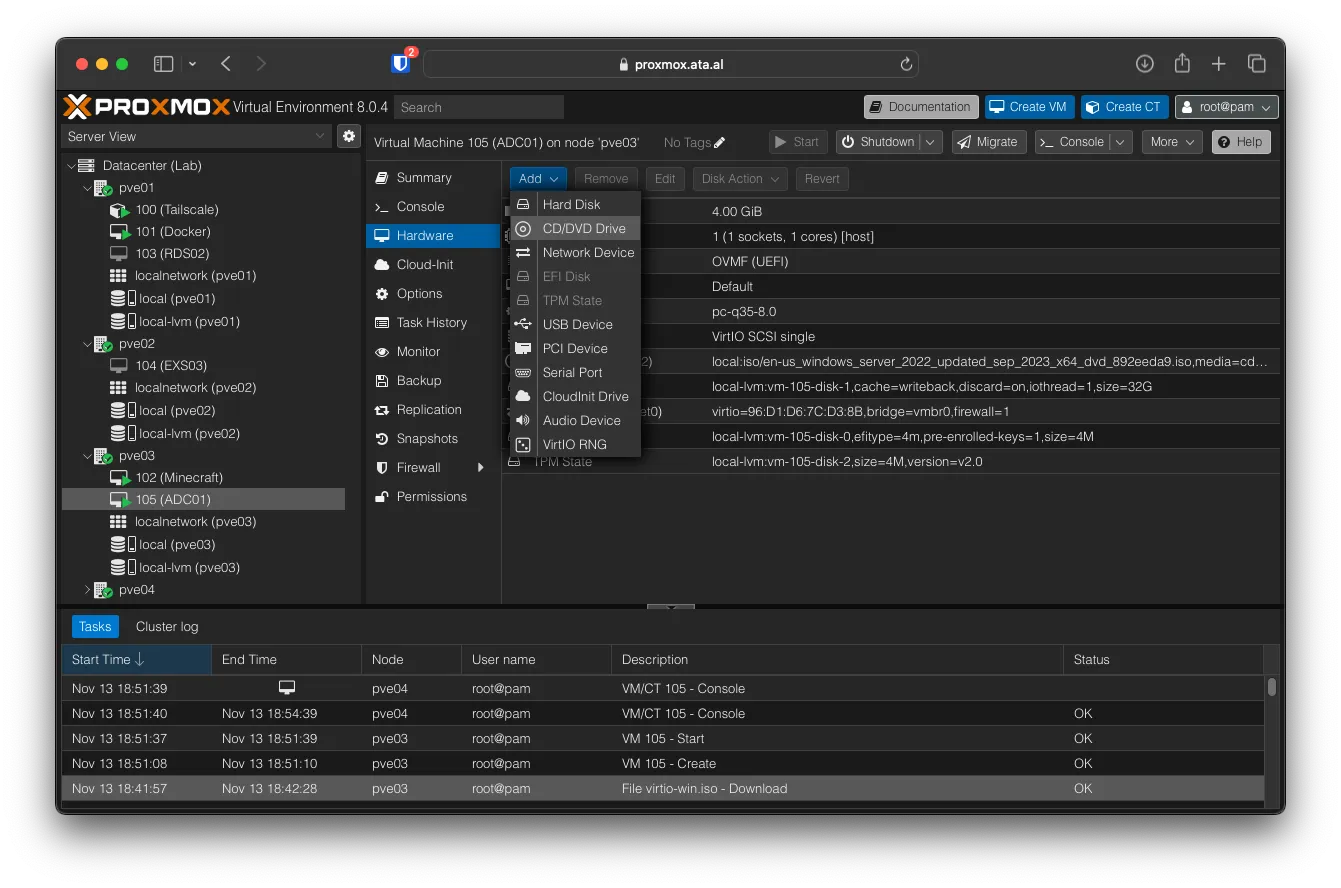Switch to the Cluster log tab
The width and height of the screenshot is (1341, 888).
point(167,627)
